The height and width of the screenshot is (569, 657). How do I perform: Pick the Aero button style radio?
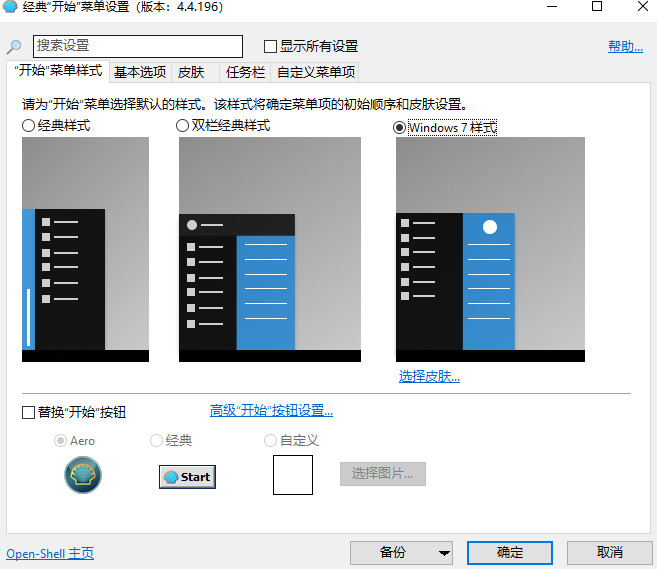pos(60,441)
